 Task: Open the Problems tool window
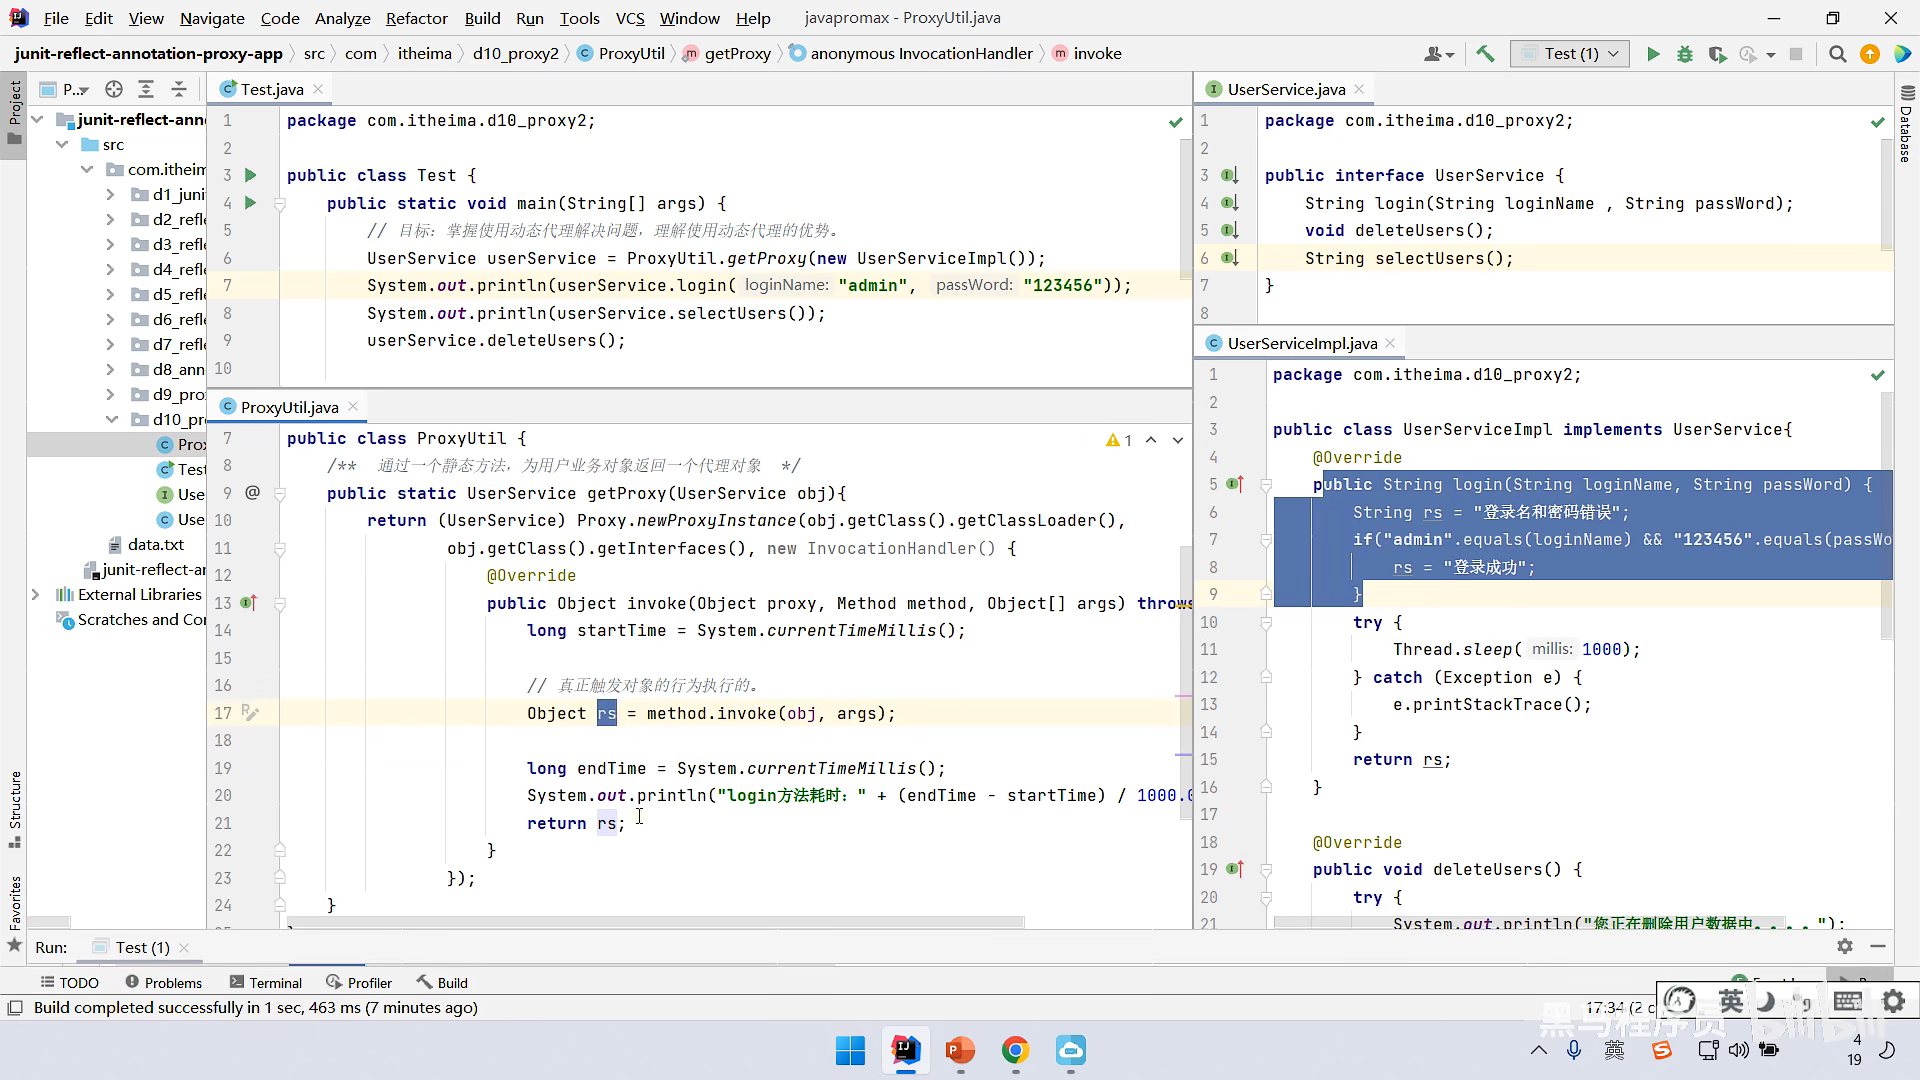pos(163,982)
